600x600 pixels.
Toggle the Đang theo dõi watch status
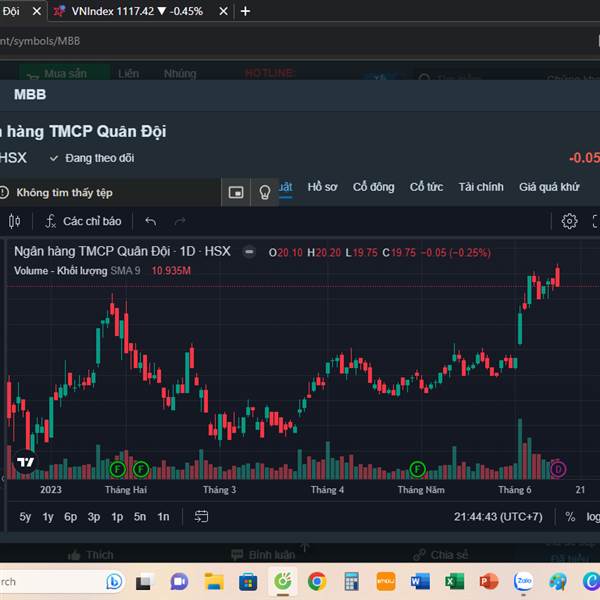coord(92,158)
